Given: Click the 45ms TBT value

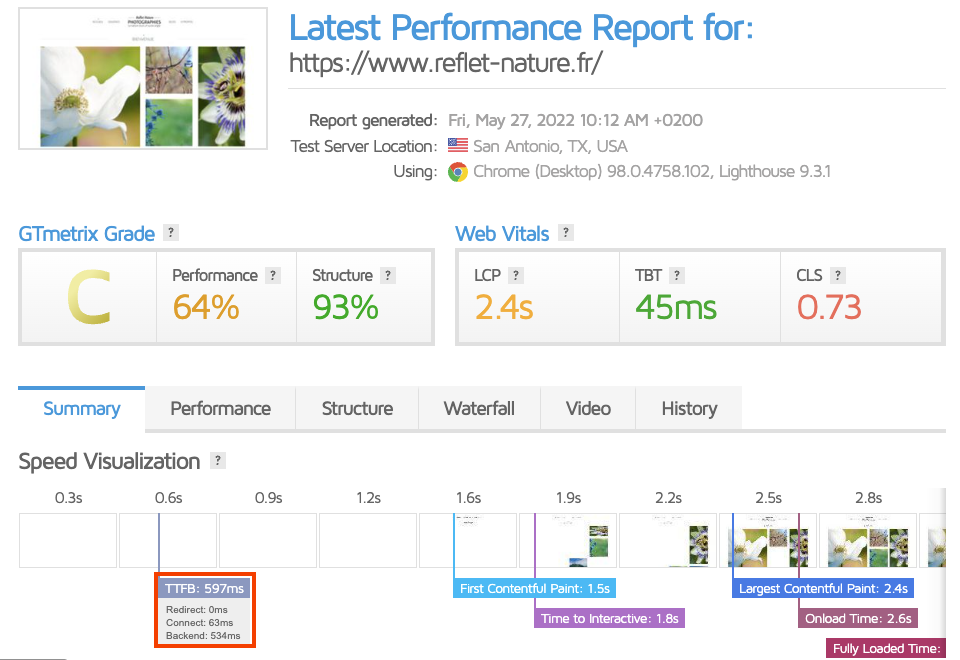Looking at the screenshot, I should point(676,307).
